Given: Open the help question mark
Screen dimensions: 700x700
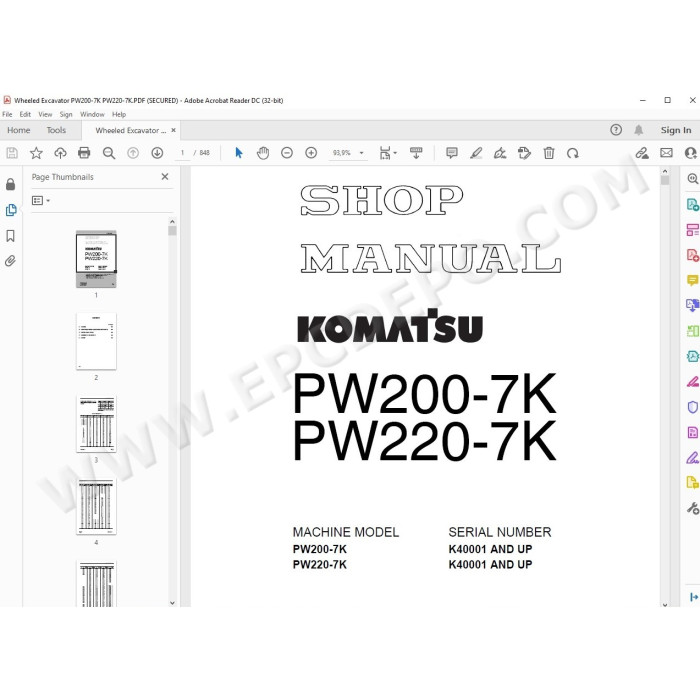Looking at the screenshot, I should 616,130.
